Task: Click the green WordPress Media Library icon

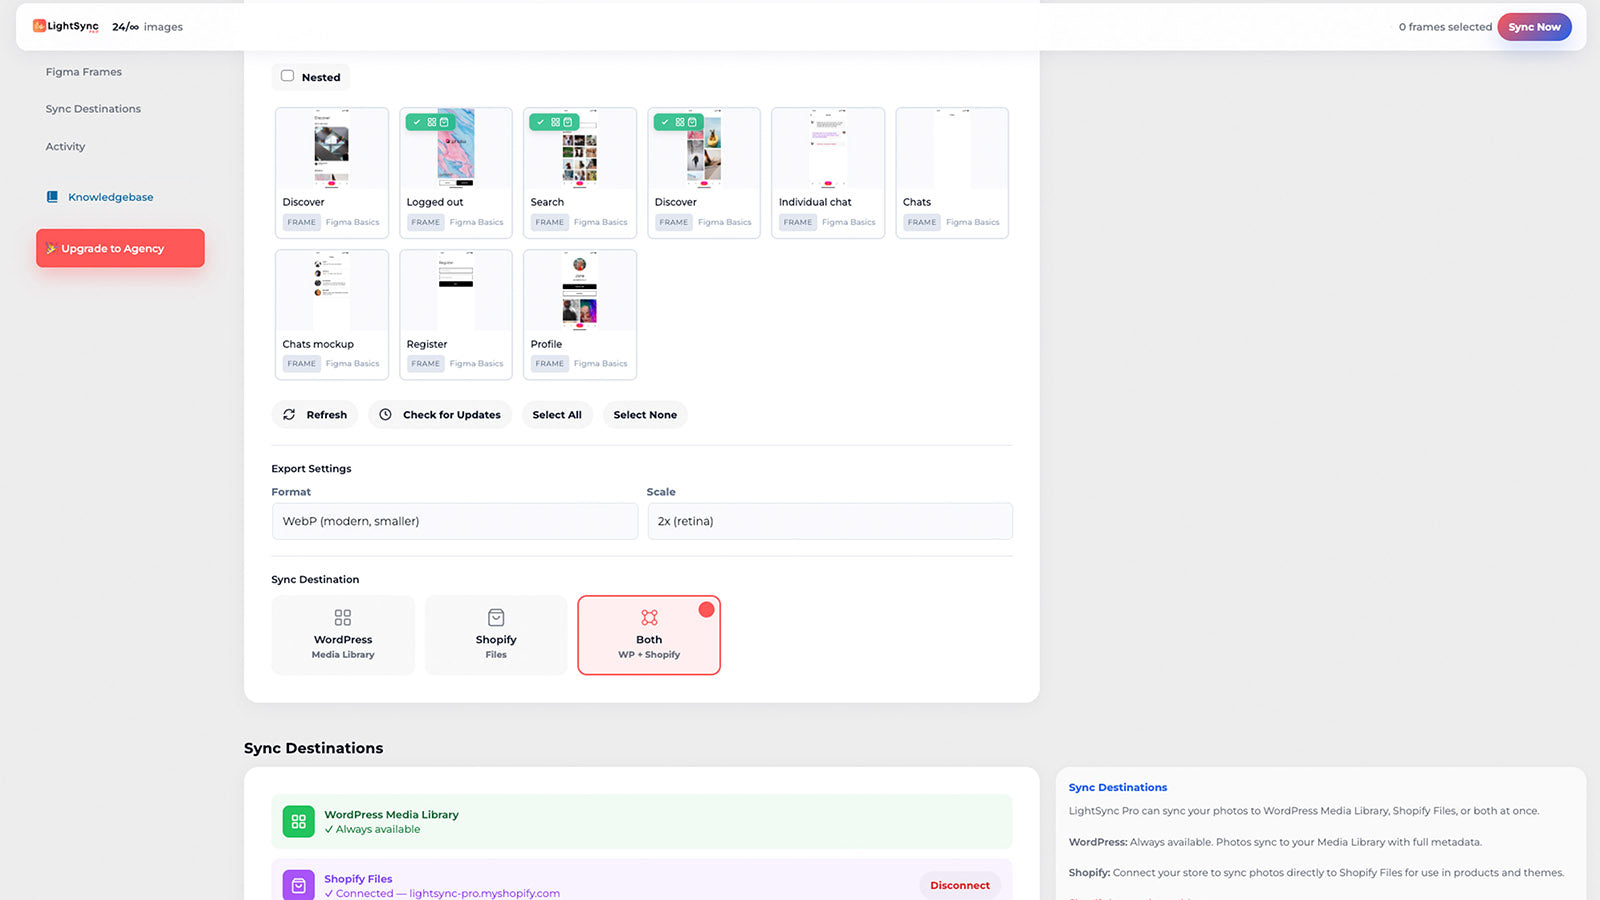Action: [298, 821]
